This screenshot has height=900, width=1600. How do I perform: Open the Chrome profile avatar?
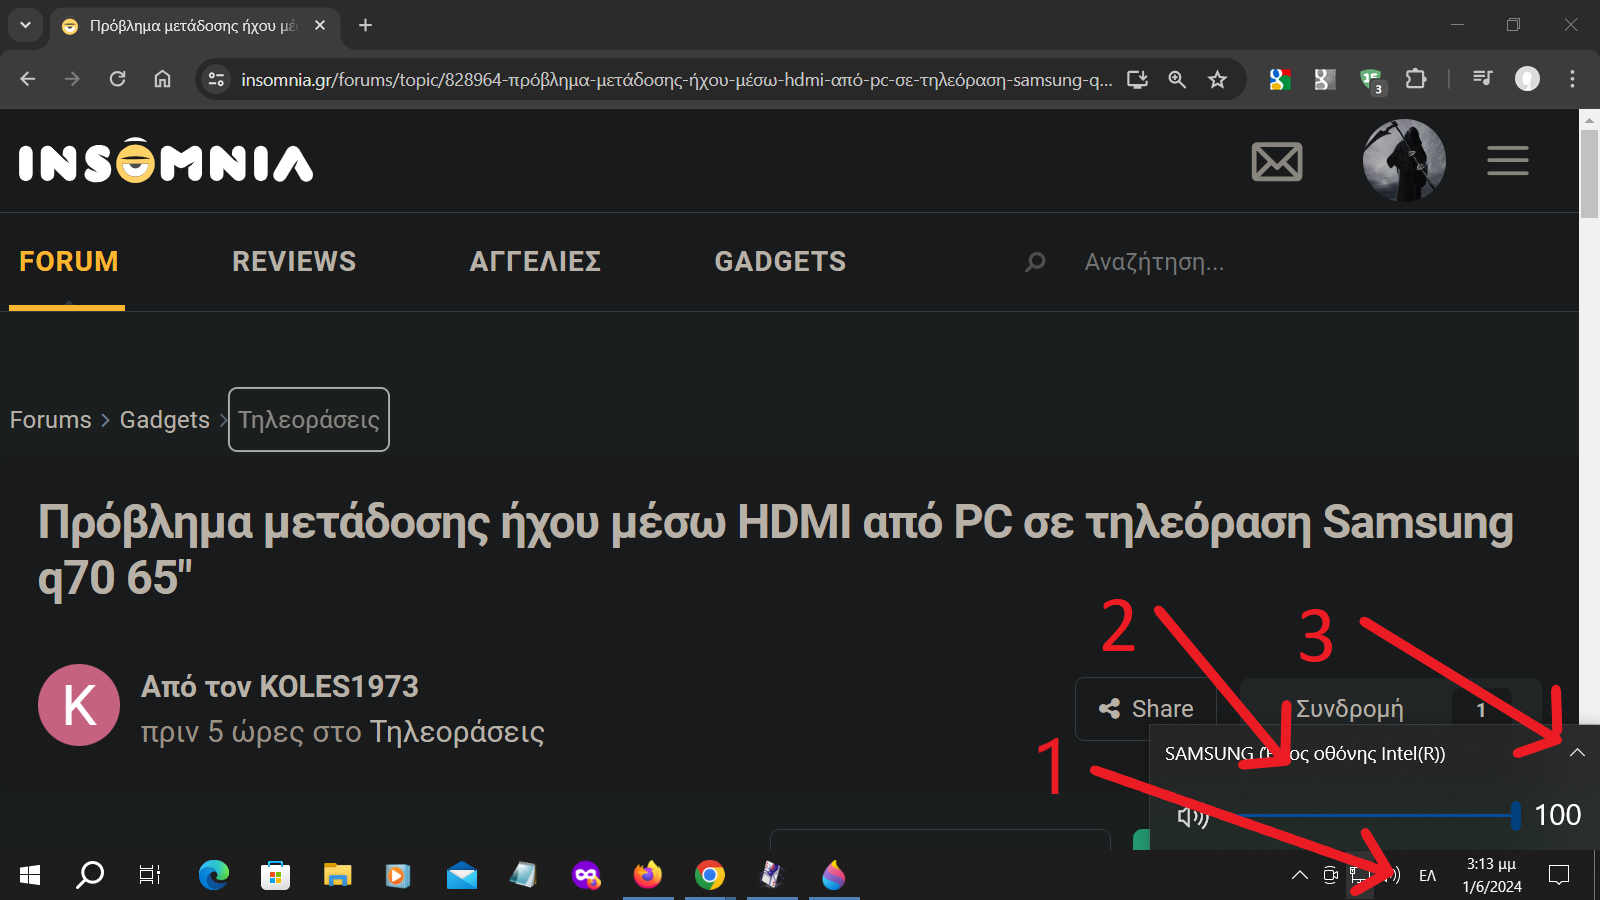click(x=1527, y=79)
